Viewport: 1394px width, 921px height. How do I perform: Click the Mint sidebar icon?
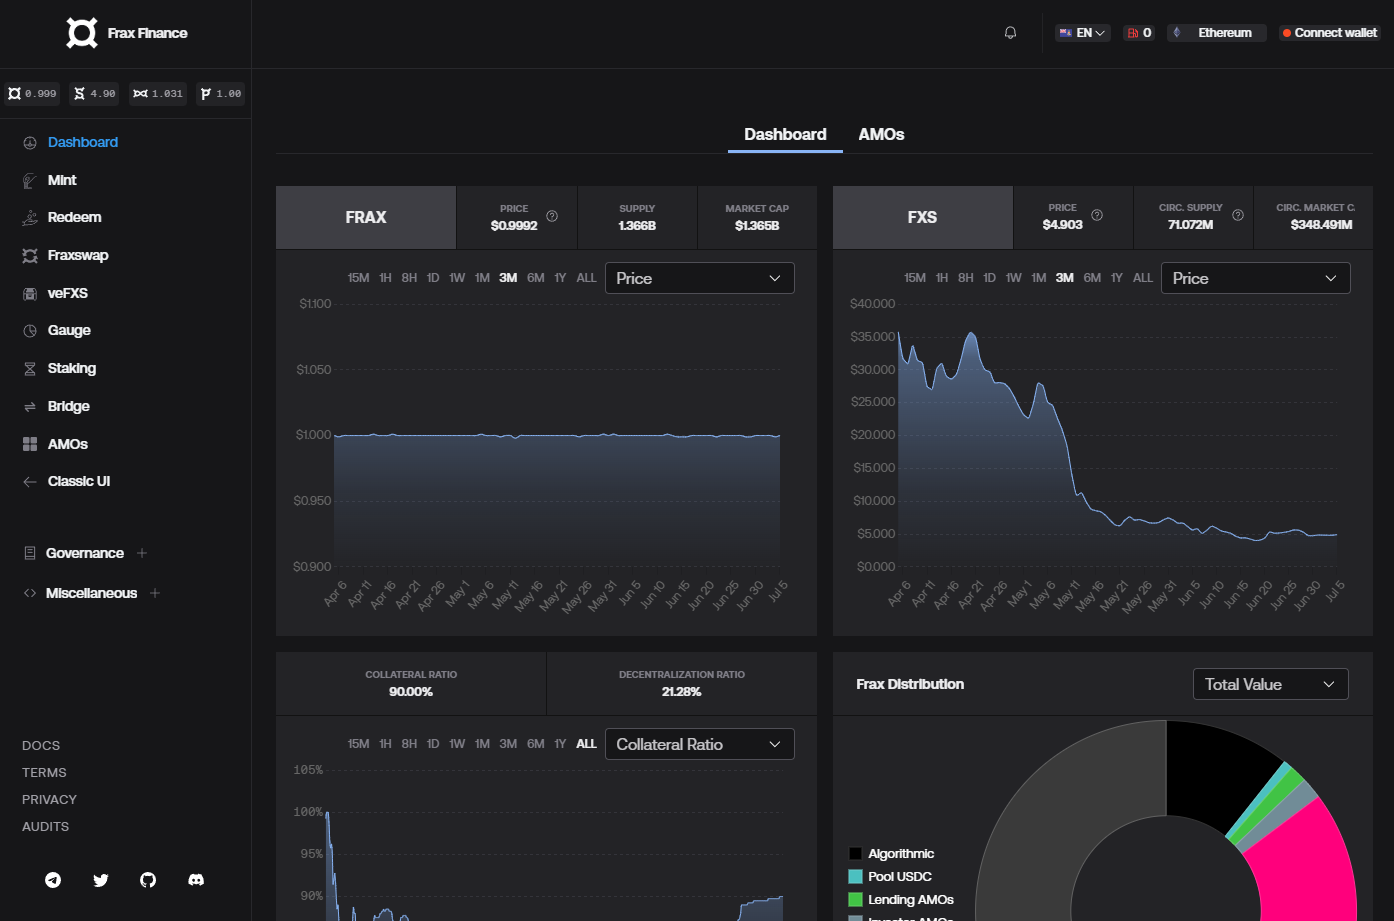coord(30,181)
